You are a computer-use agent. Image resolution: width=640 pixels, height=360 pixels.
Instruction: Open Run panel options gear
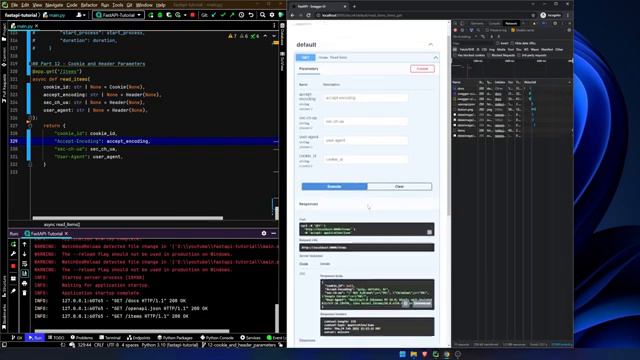(264, 233)
